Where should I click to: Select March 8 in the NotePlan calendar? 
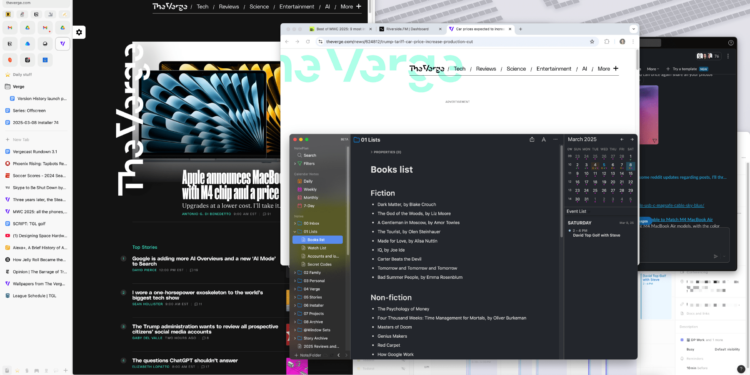[631, 165]
